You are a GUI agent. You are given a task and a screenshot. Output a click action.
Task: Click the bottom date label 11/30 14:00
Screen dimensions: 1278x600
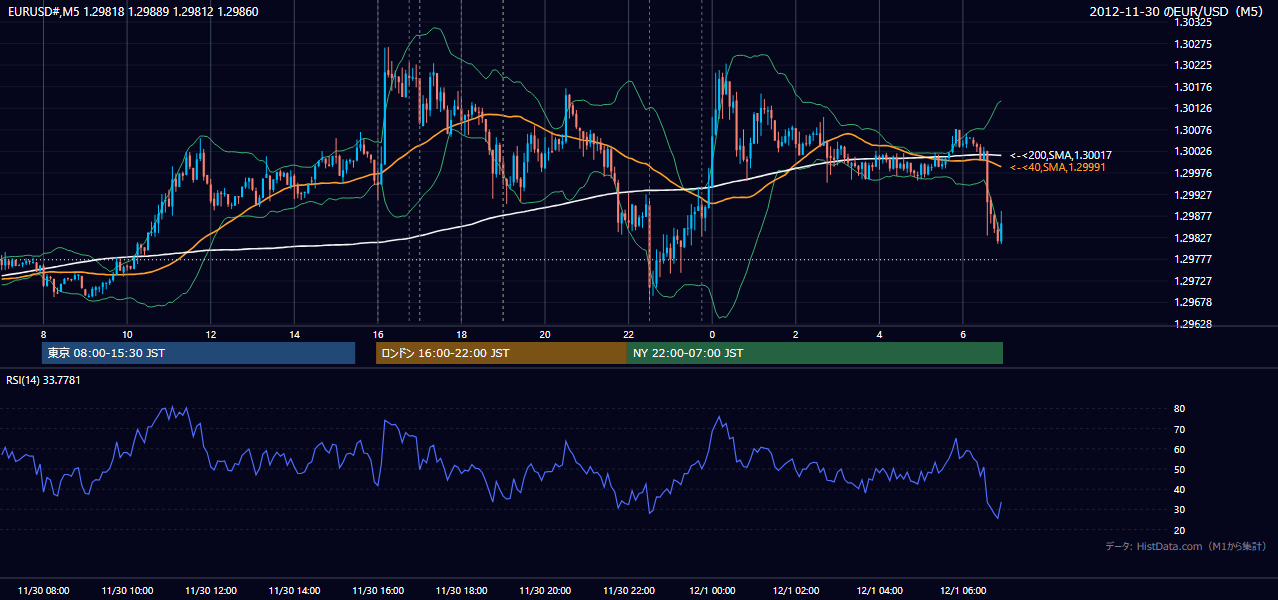pyautogui.click(x=294, y=591)
